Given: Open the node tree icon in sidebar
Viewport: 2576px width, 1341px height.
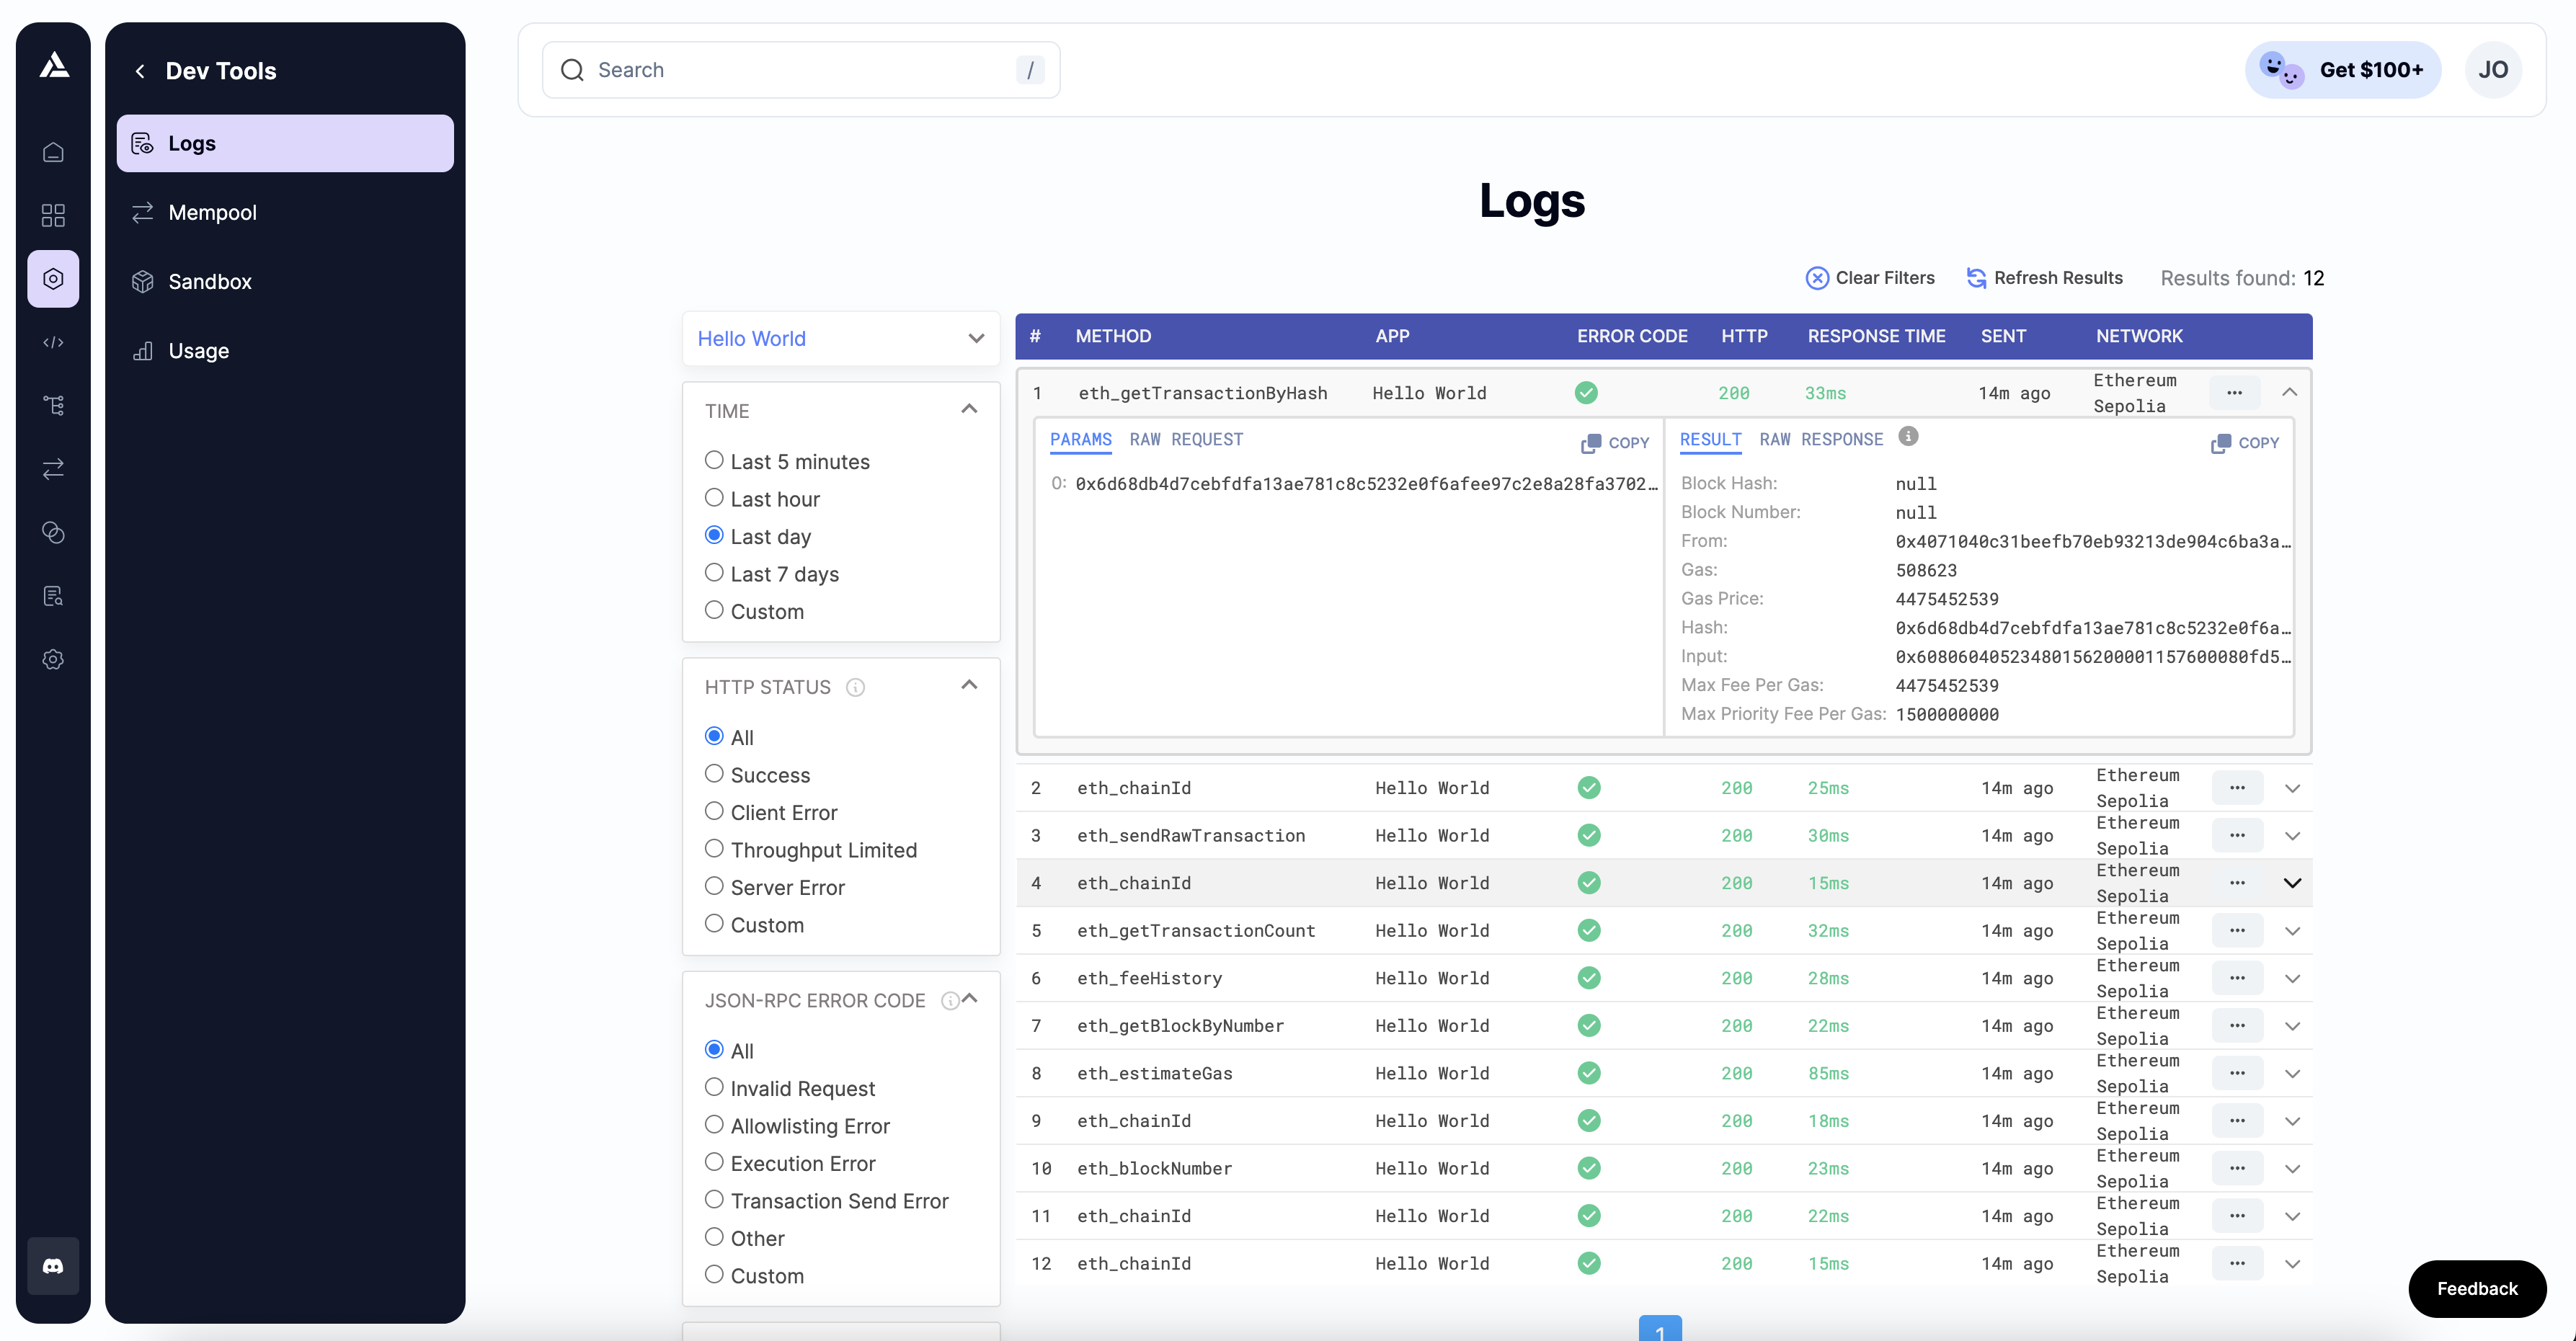Looking at the screenshot, I should click(x=53, y=405).
